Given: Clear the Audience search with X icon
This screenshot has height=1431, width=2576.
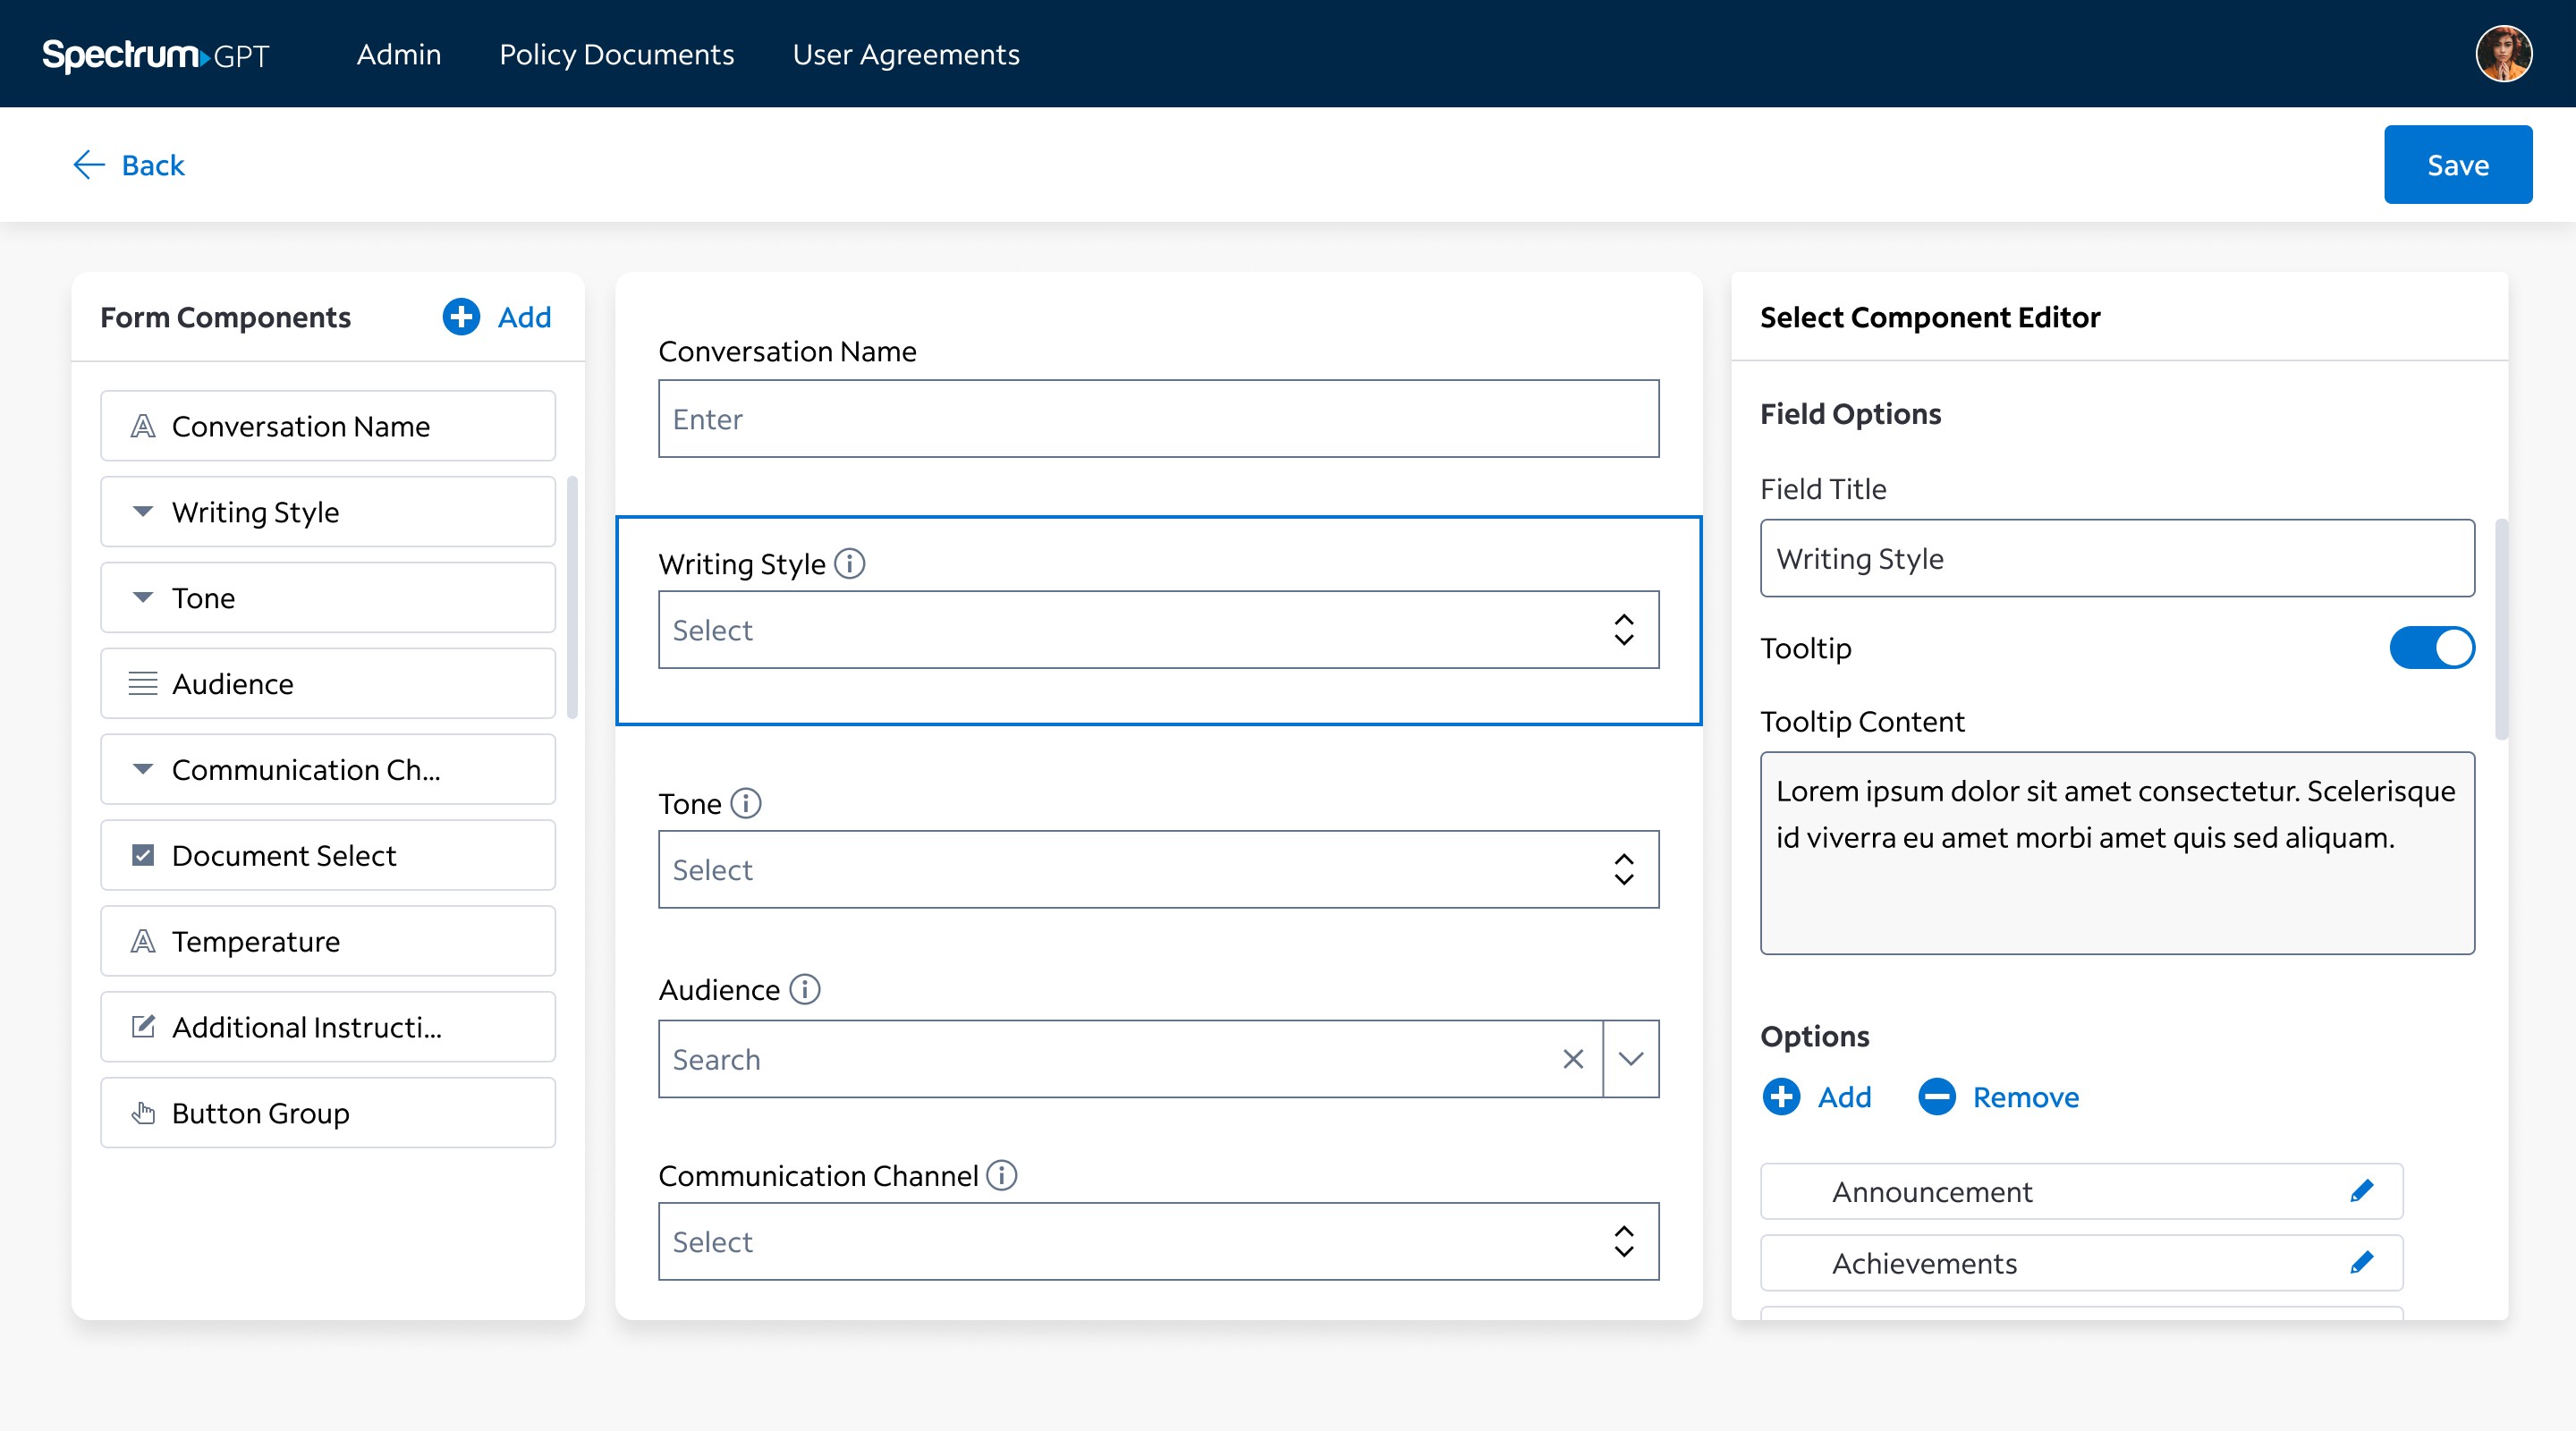Looking at the screenshot, I should (x=1572, y=1059).
